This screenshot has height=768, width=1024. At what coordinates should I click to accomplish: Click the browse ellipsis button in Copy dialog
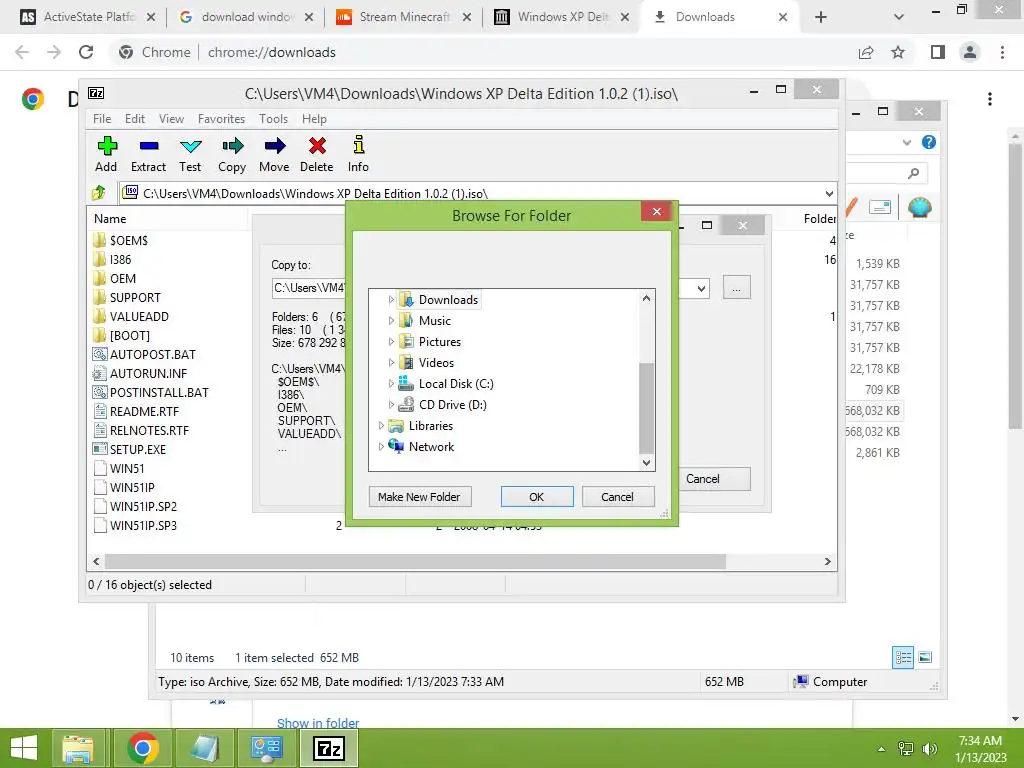[x=737, y=288]
